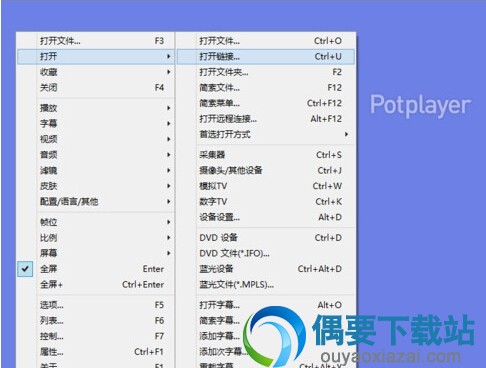The image size is (486, 368).
Task: Open 选项... F5 entry
Action: click(x=95, y=305)
